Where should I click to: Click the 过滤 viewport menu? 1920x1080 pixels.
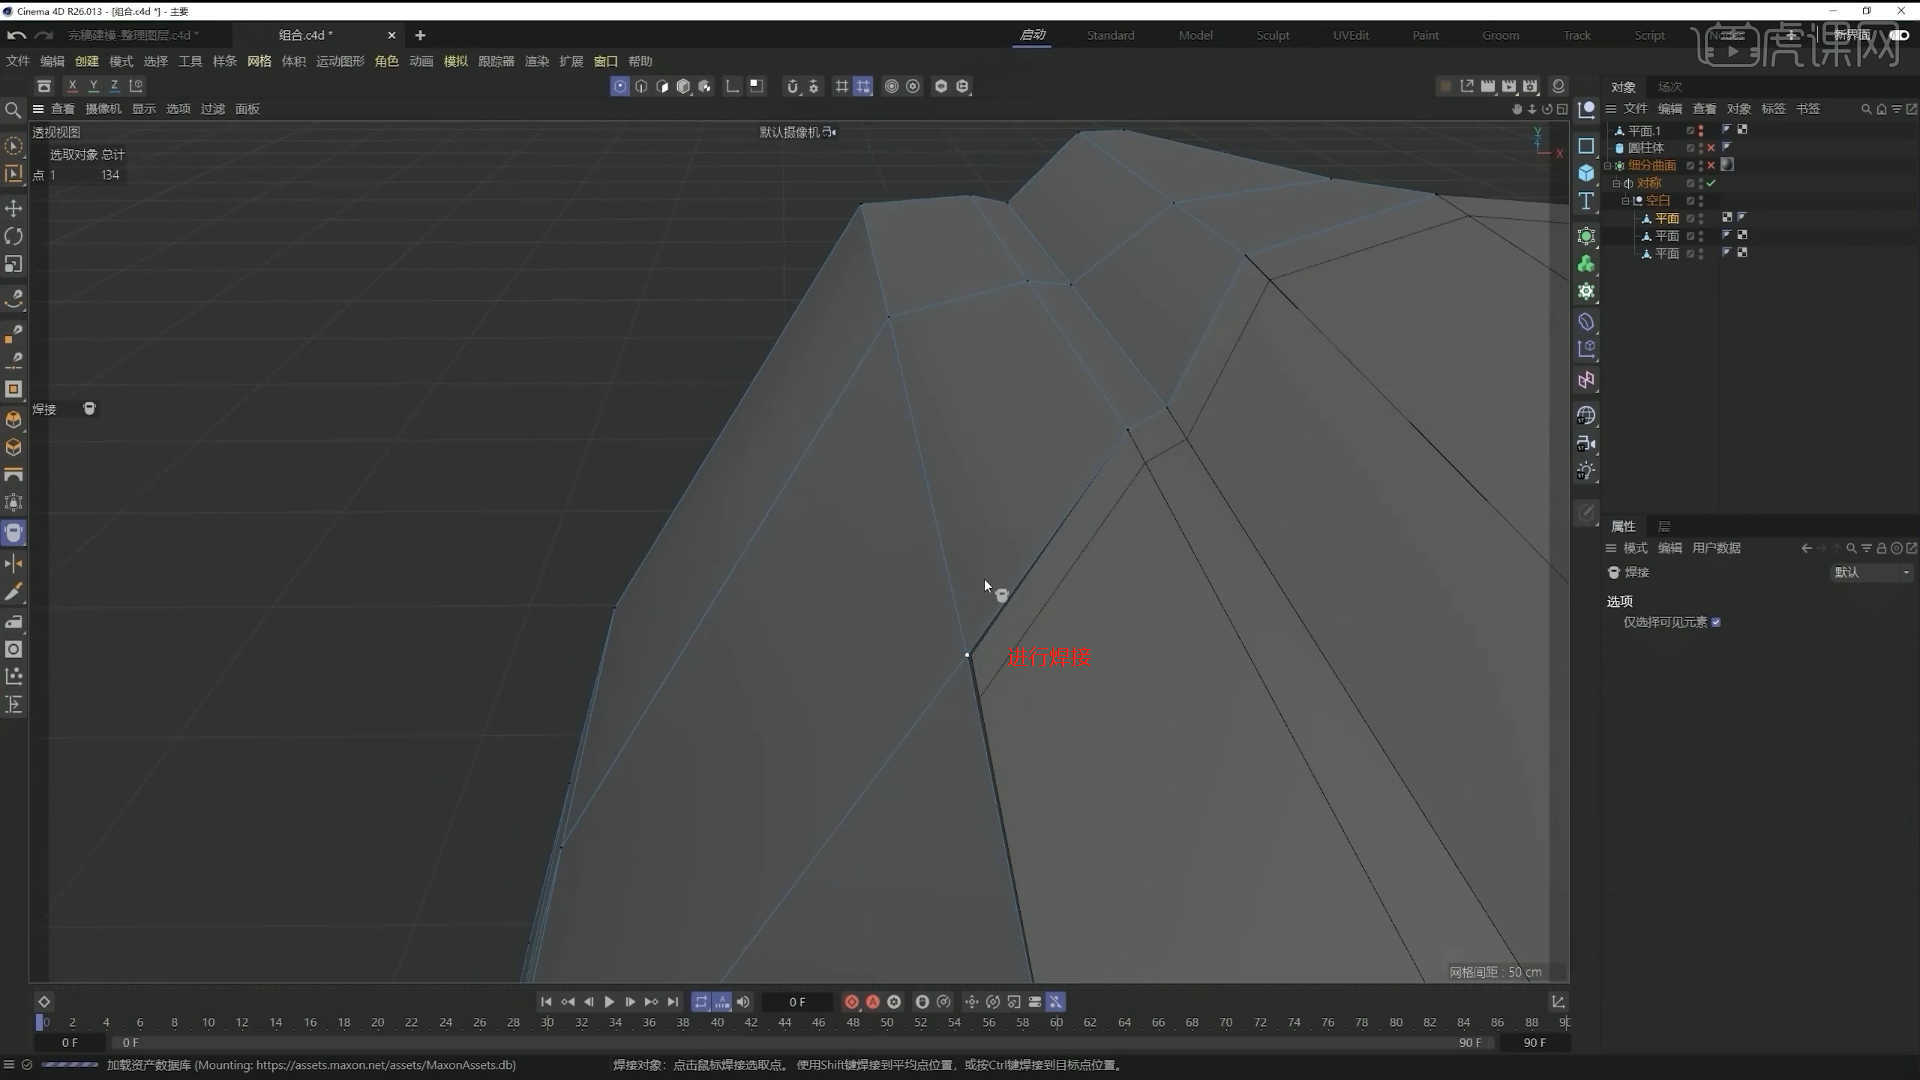(x=213, y=109)
